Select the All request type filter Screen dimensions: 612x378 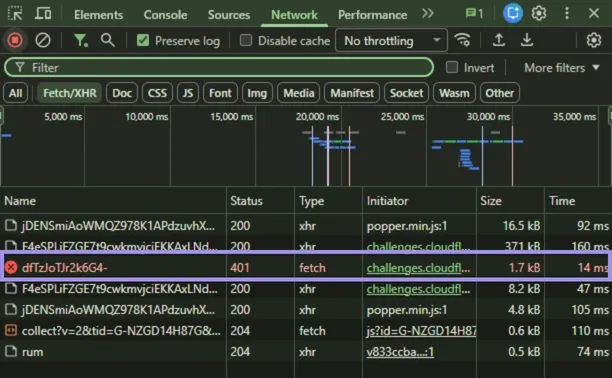point(16,93)
